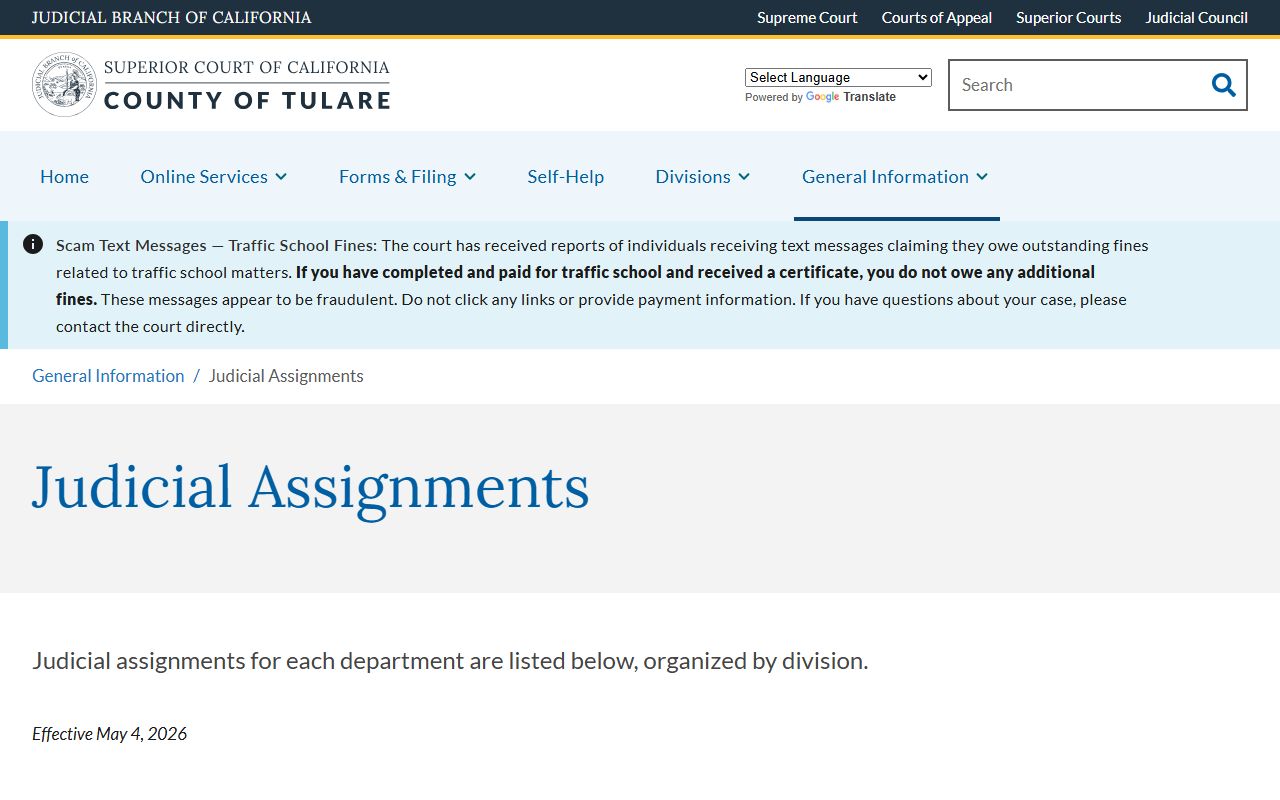Image resolution: width=1280 pixels, height=800 pixels.
Task: Click the Effective May 4, 2026 text
Action: tap(110, 734)
